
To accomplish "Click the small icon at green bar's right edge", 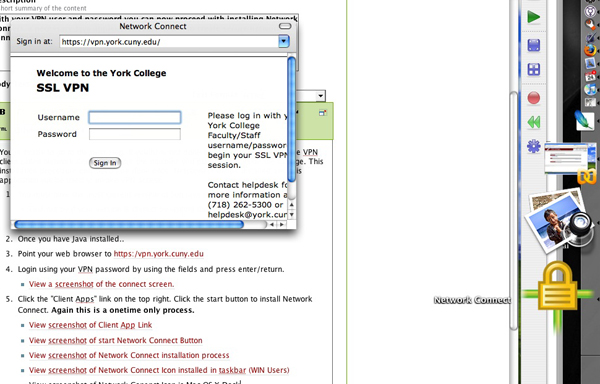I will 323,112.
